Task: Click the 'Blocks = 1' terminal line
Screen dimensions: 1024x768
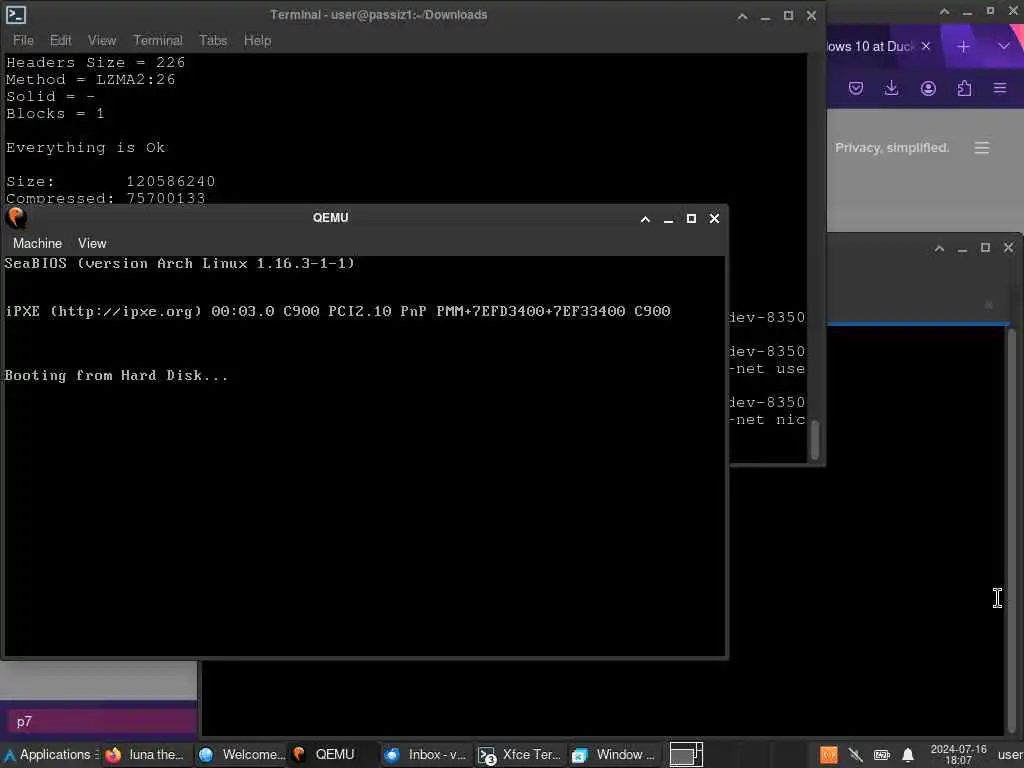Action: pos(56,114)
